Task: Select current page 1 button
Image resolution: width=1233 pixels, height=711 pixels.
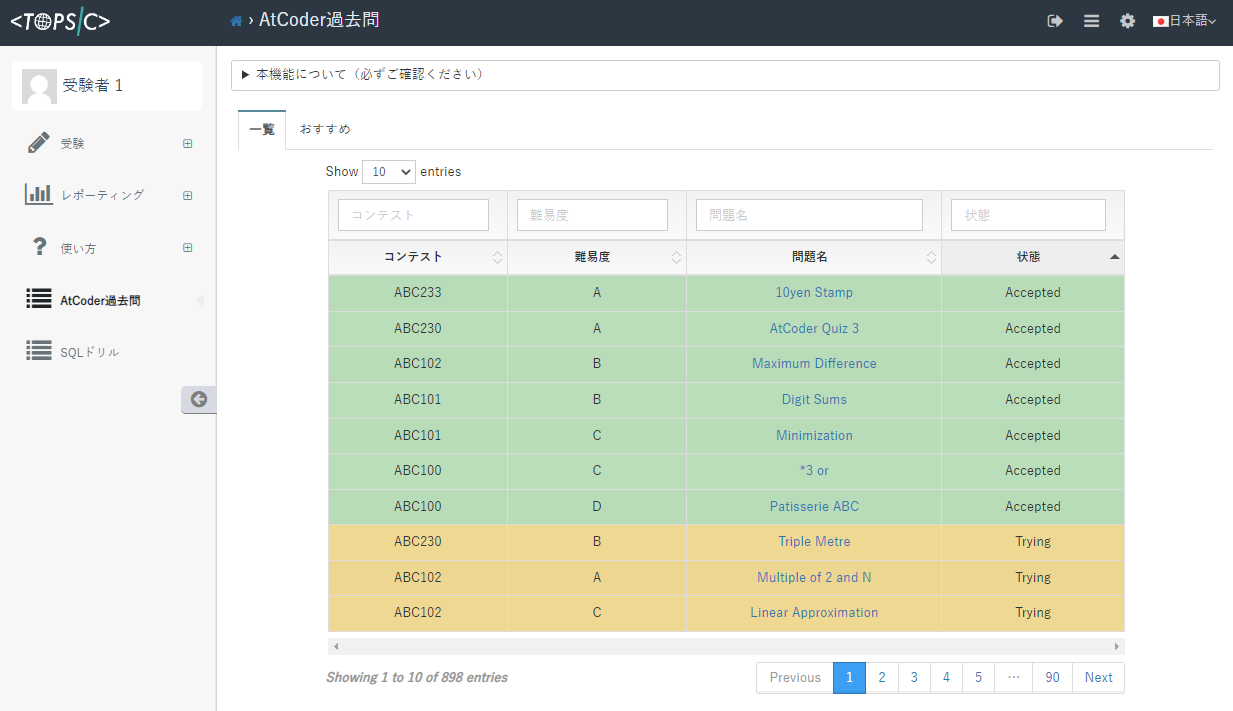Action: [849, 677]
